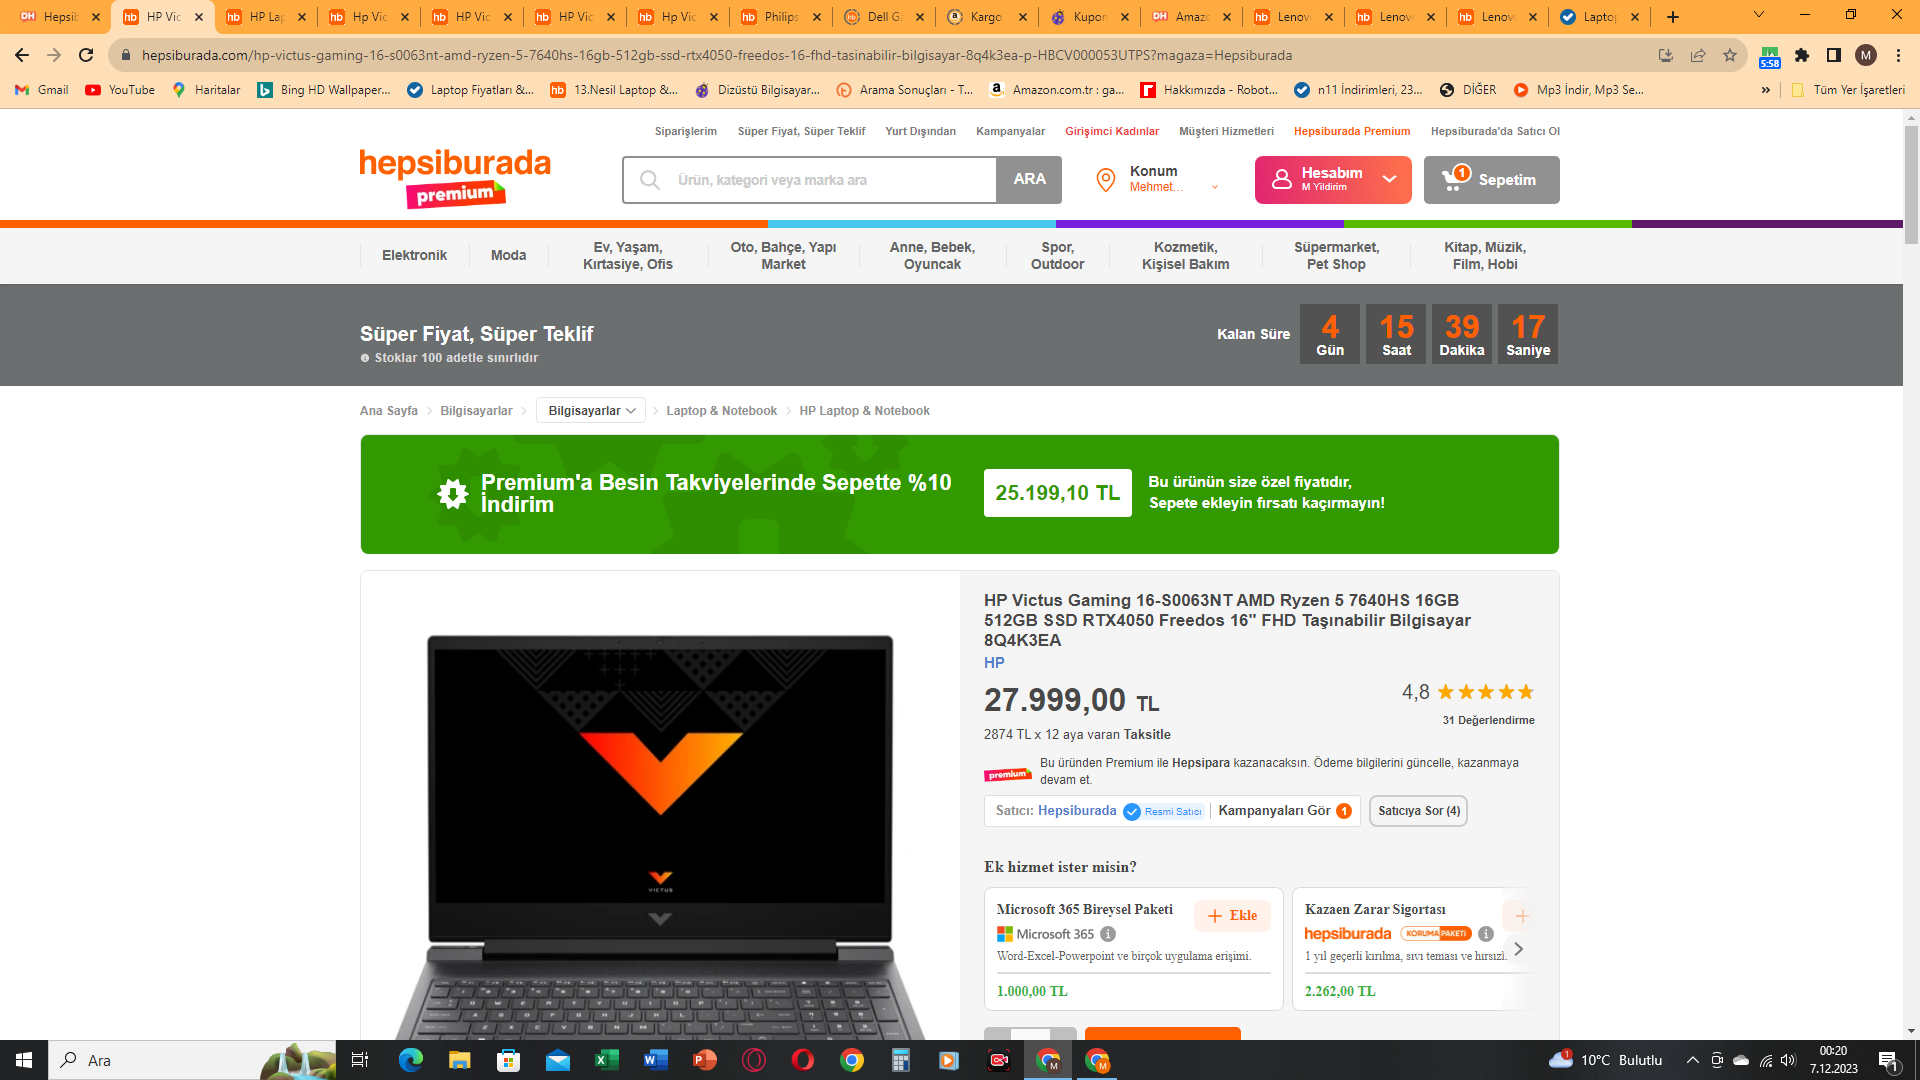
Task: Open the Elektronik category menu
Action: pos(414,255)
